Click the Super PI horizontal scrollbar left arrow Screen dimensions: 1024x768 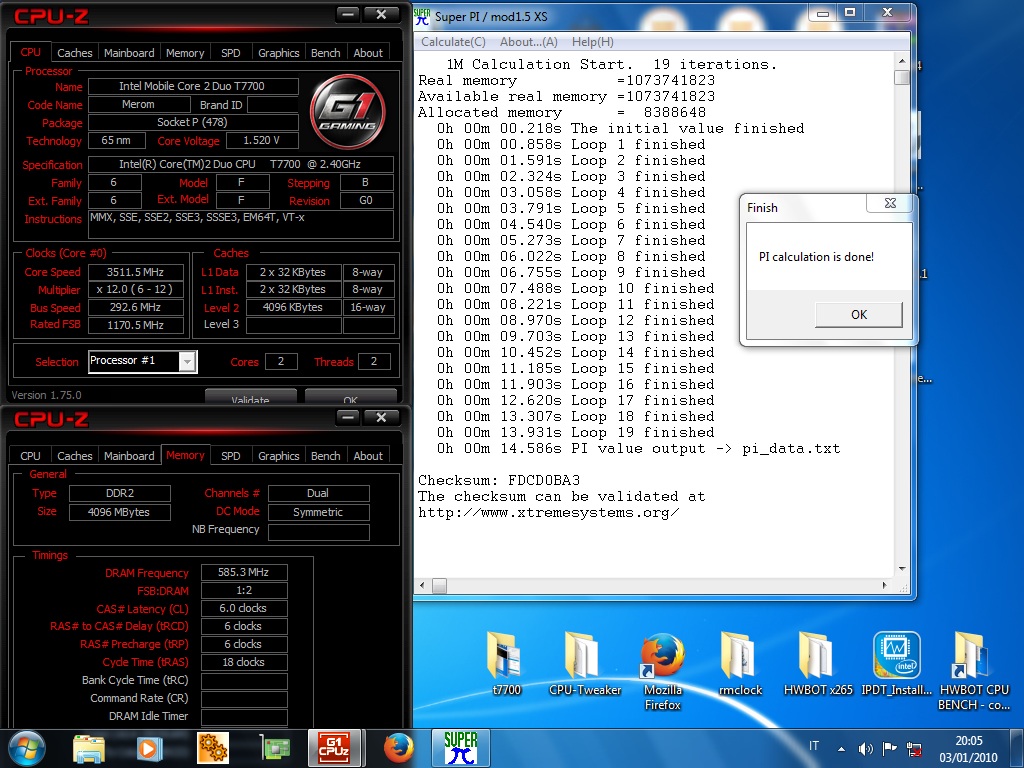click(x=423, y=586)
